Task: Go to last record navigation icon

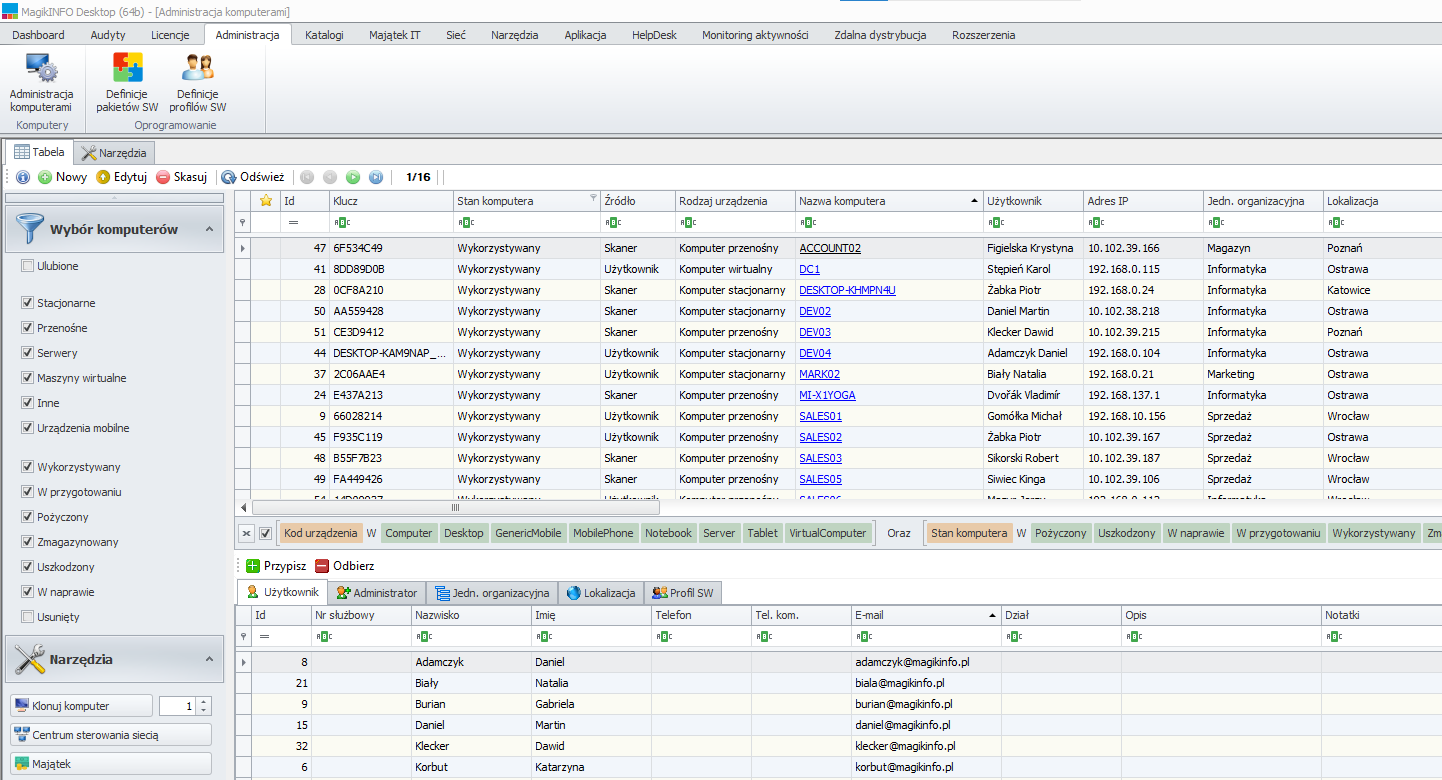Action: click(376, 177)
